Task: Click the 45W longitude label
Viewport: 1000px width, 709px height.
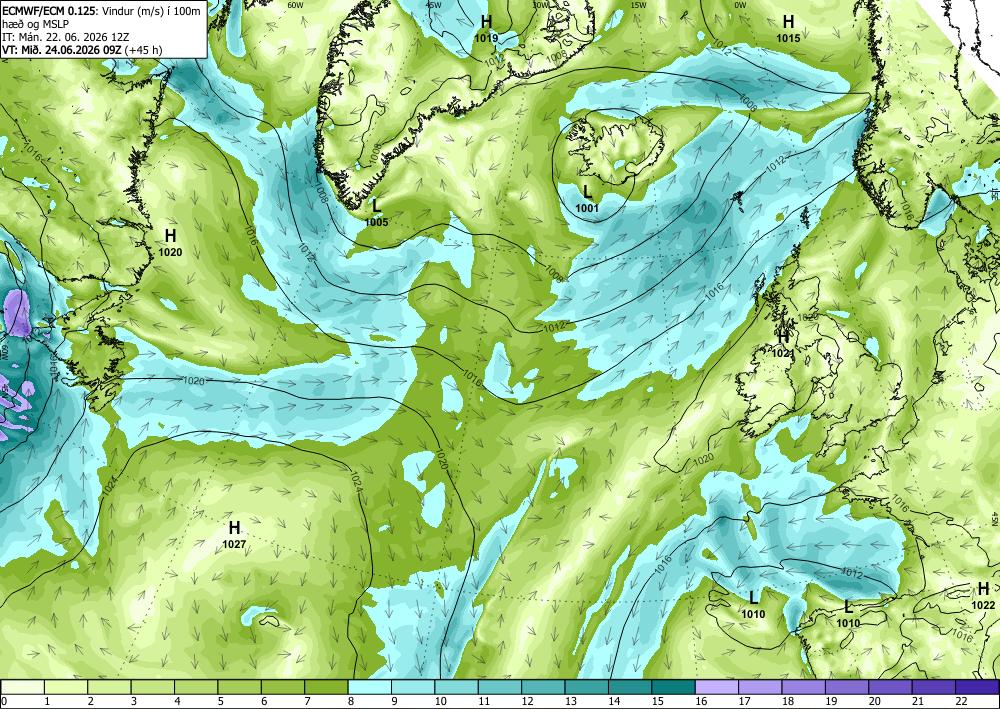Action: (x=434, y=5)
